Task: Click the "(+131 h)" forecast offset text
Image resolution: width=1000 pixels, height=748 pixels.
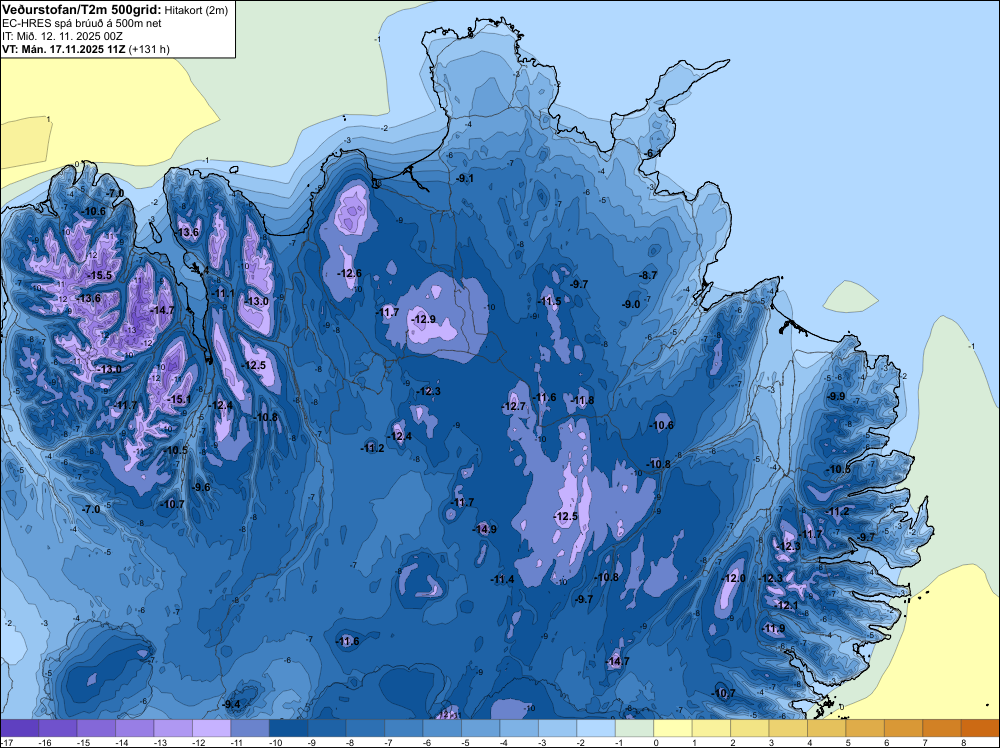Action: [x=149, y=49]
